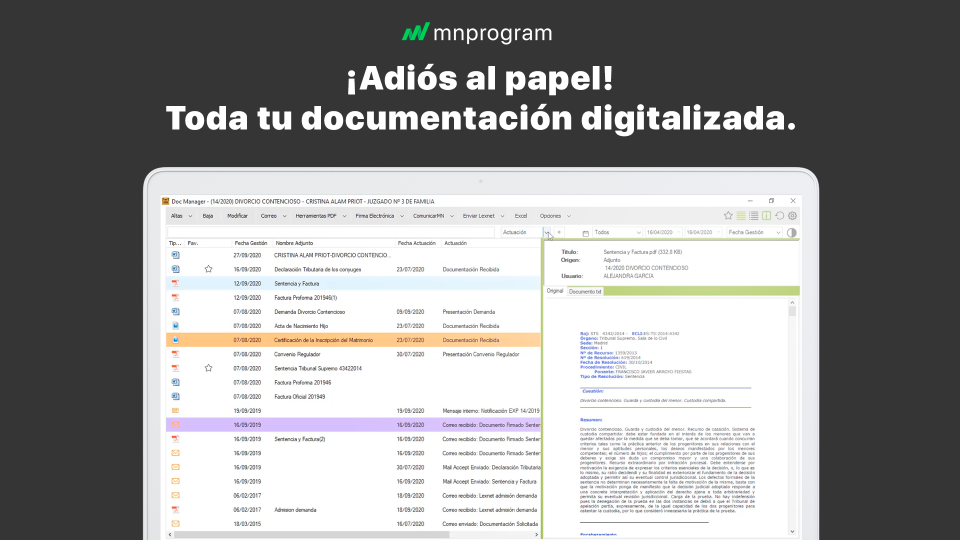This screenshot has height=540, width=960.
Task: Click PDF icon of Sentencia y Factura(2) row
Action: (x=175, y=439)
